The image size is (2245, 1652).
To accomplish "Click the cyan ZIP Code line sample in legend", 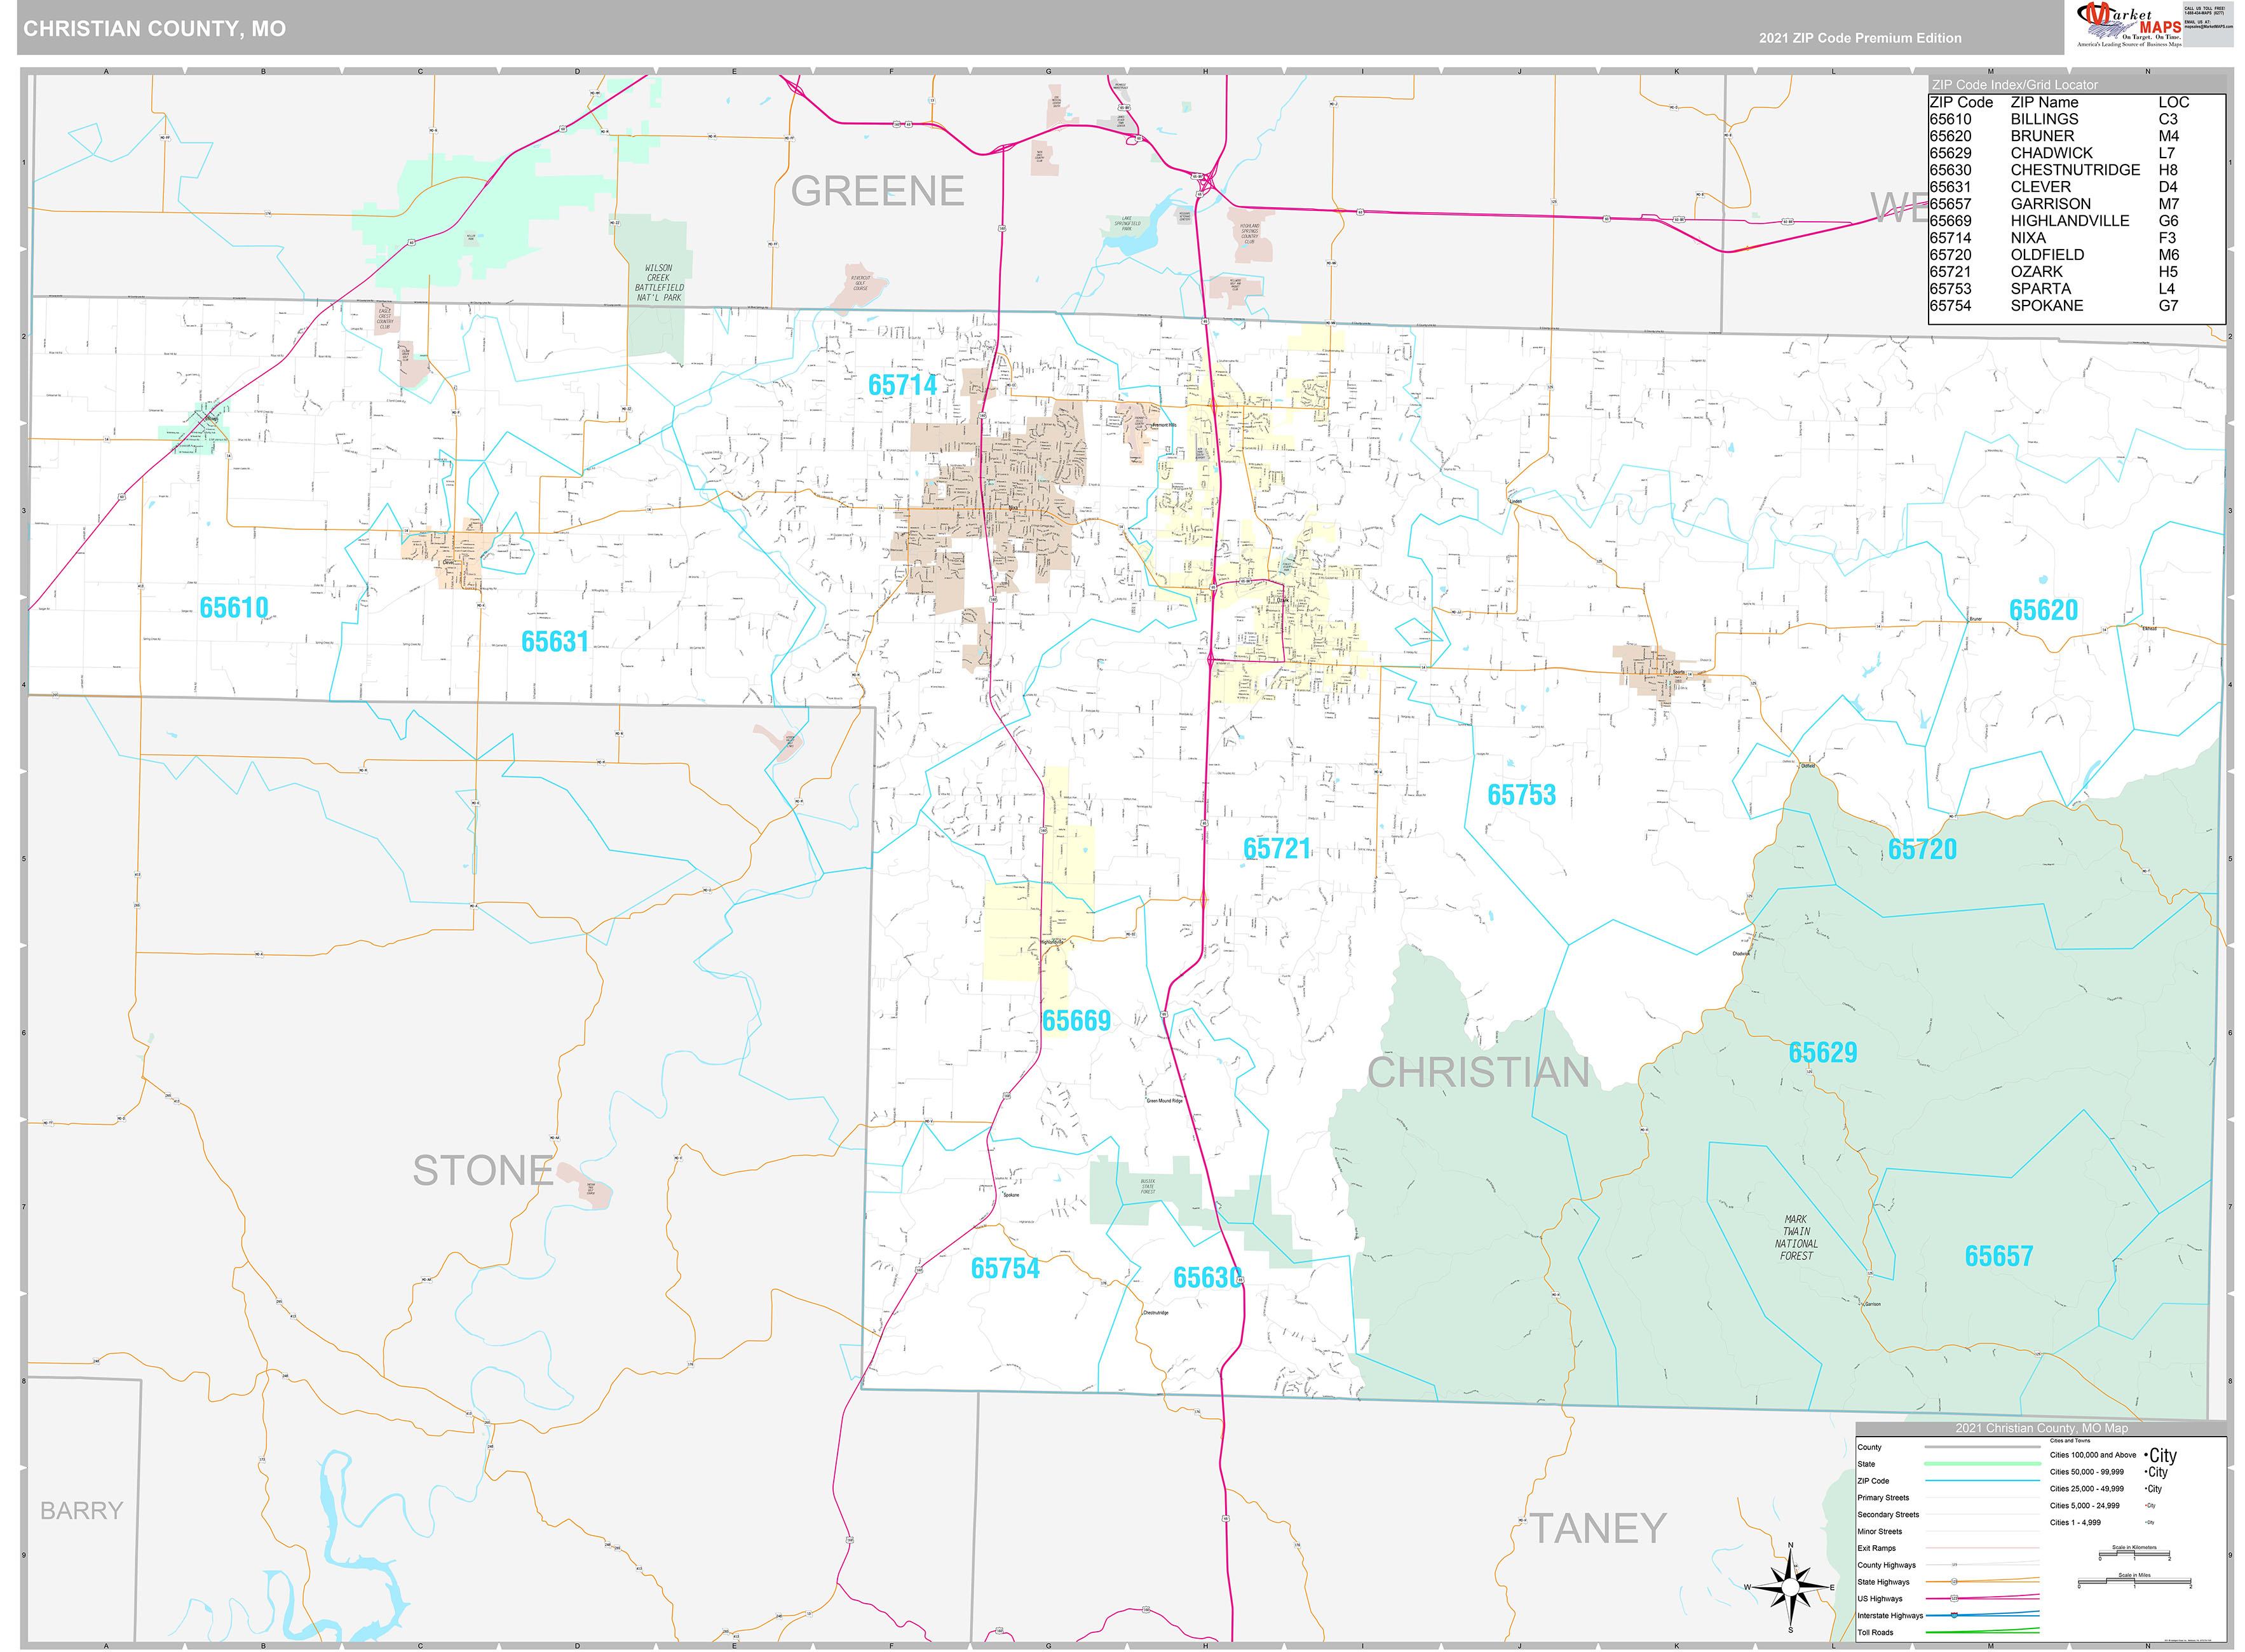I will [x=1982, y=1481].
